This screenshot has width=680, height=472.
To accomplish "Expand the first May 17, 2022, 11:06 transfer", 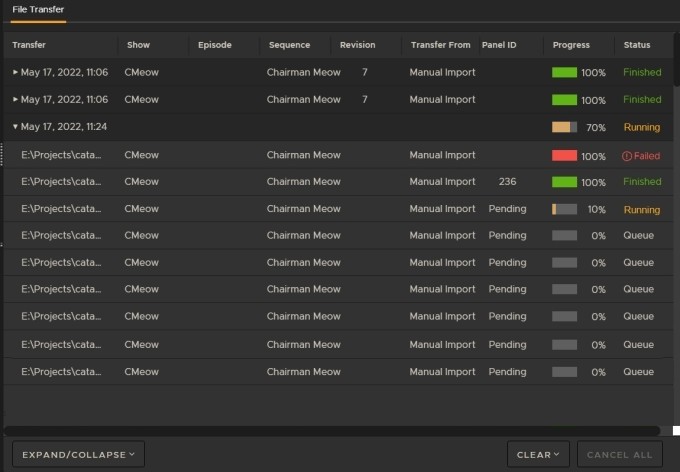I will (15, 73).
